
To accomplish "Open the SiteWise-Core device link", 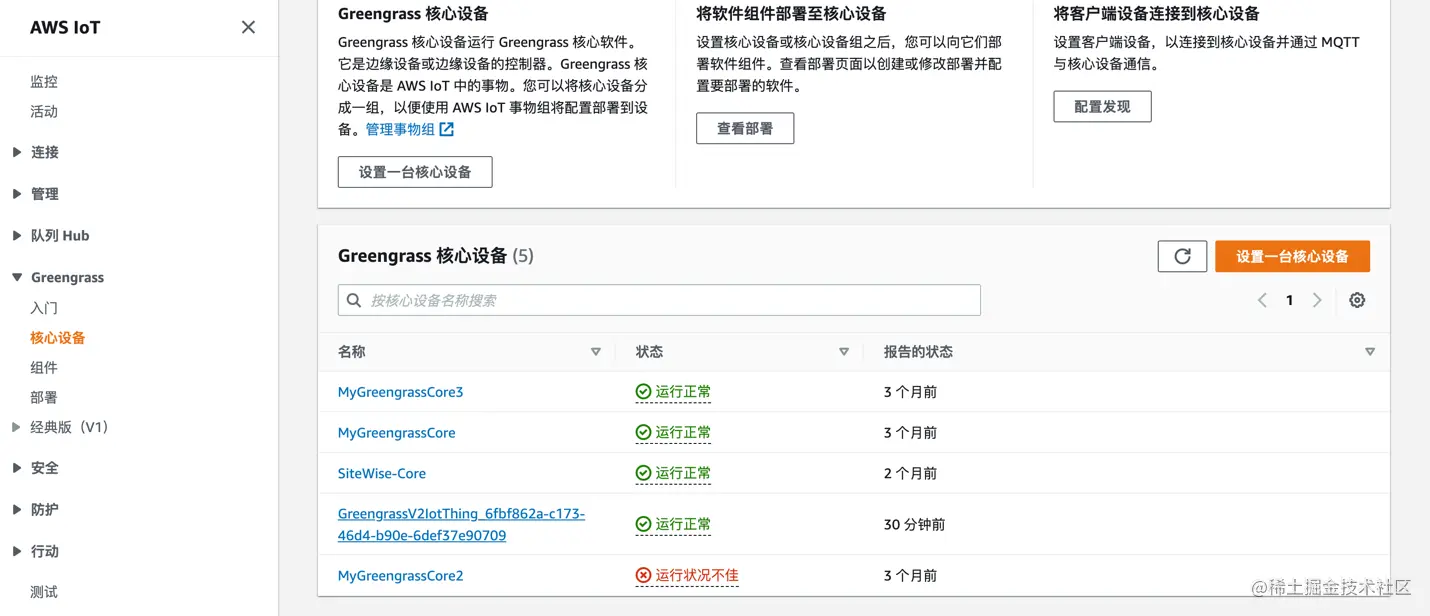I will (x=382, y=473).
